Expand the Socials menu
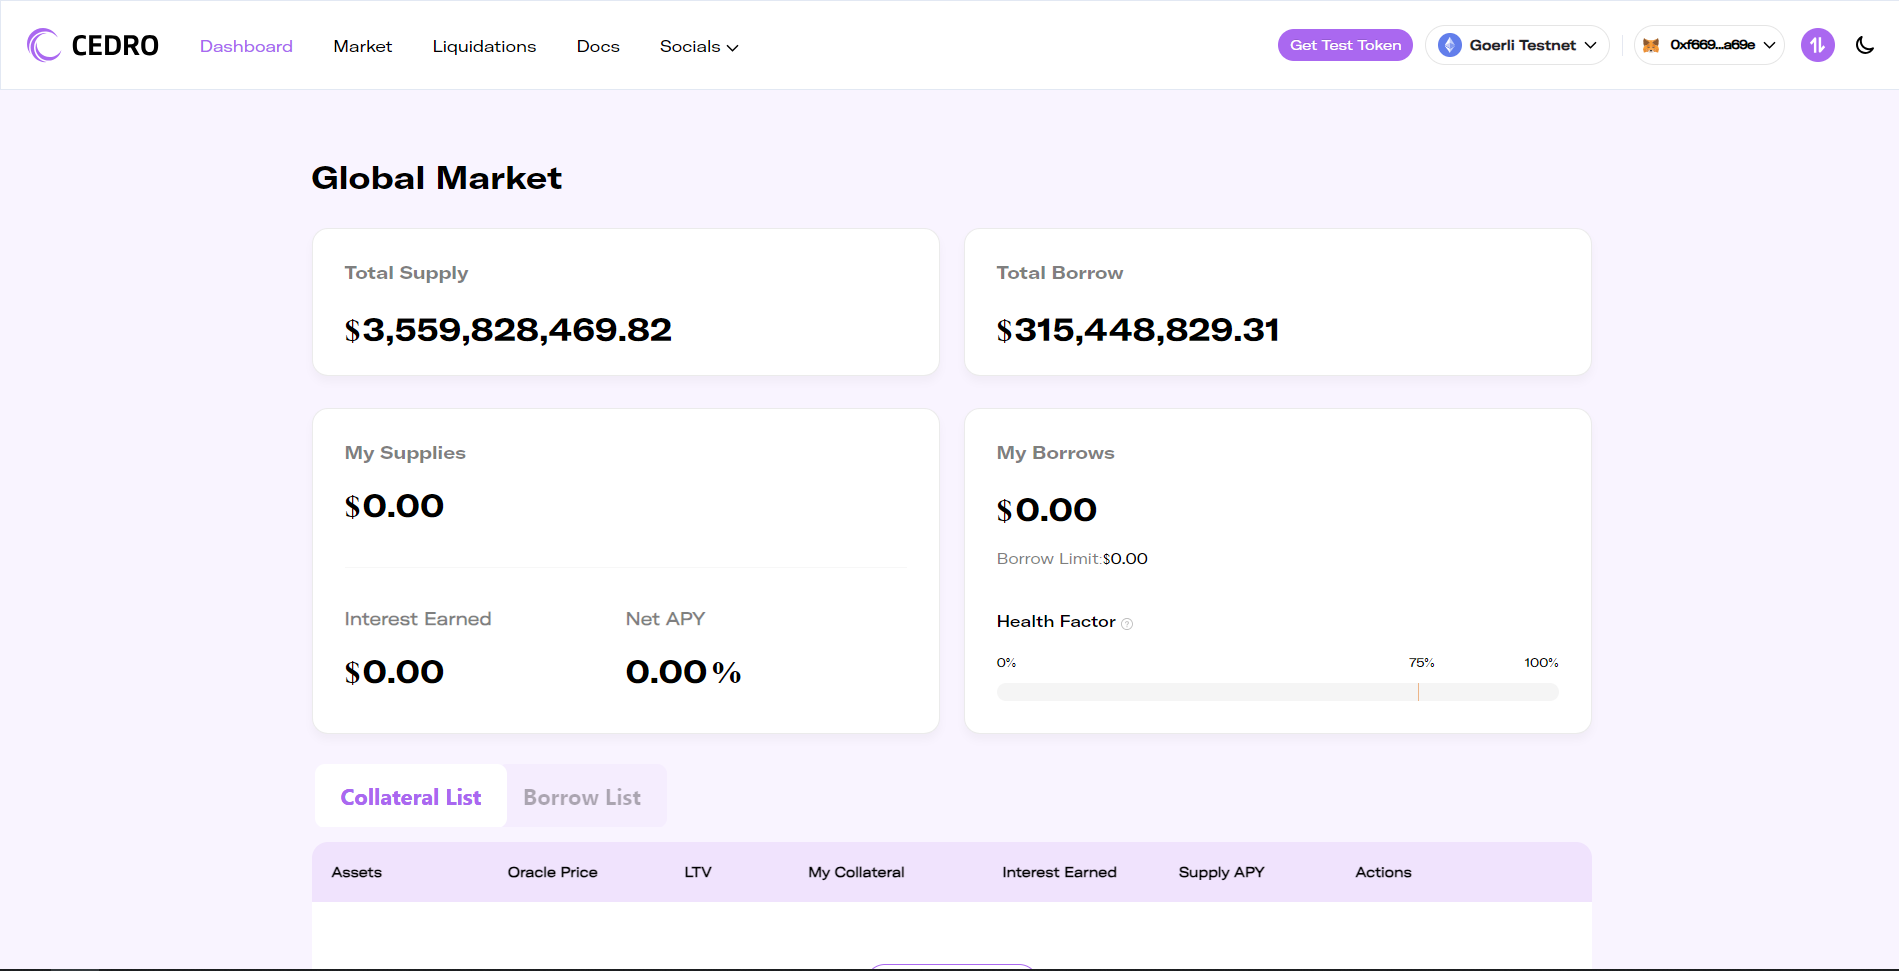Image resolution: width=1899 pixels, height=971 pixels. click(699, 47)
